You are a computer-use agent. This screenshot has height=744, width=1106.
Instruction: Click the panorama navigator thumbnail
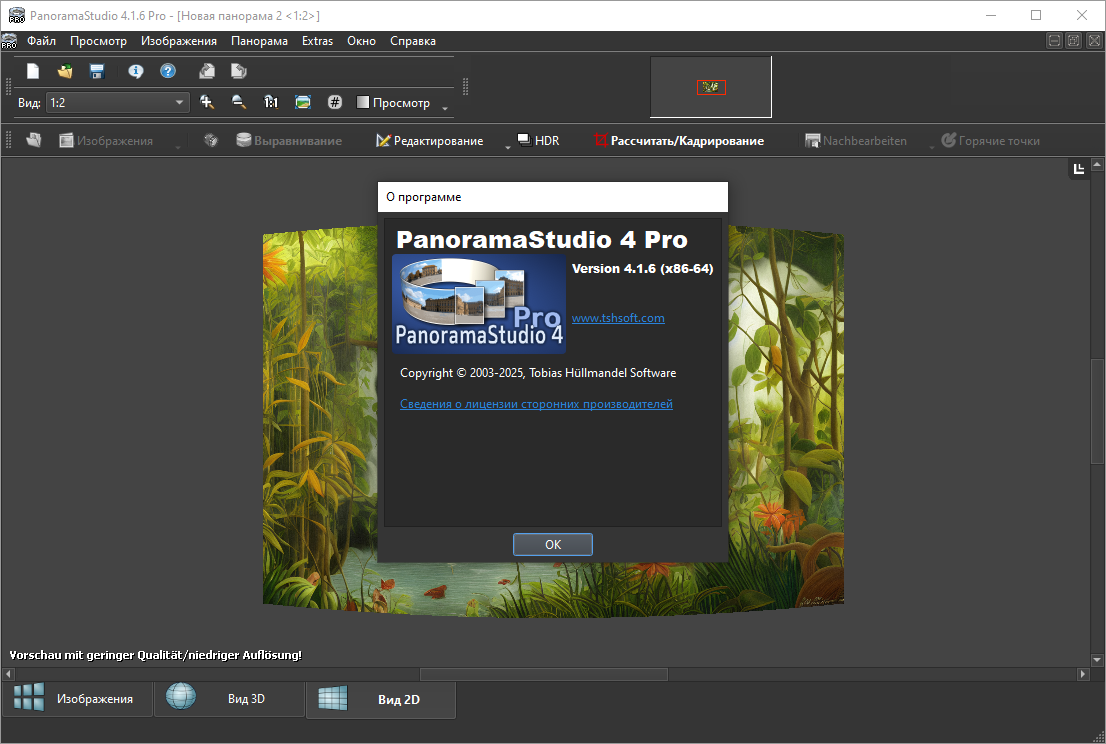pyautogui.click(x=711, y=87)
